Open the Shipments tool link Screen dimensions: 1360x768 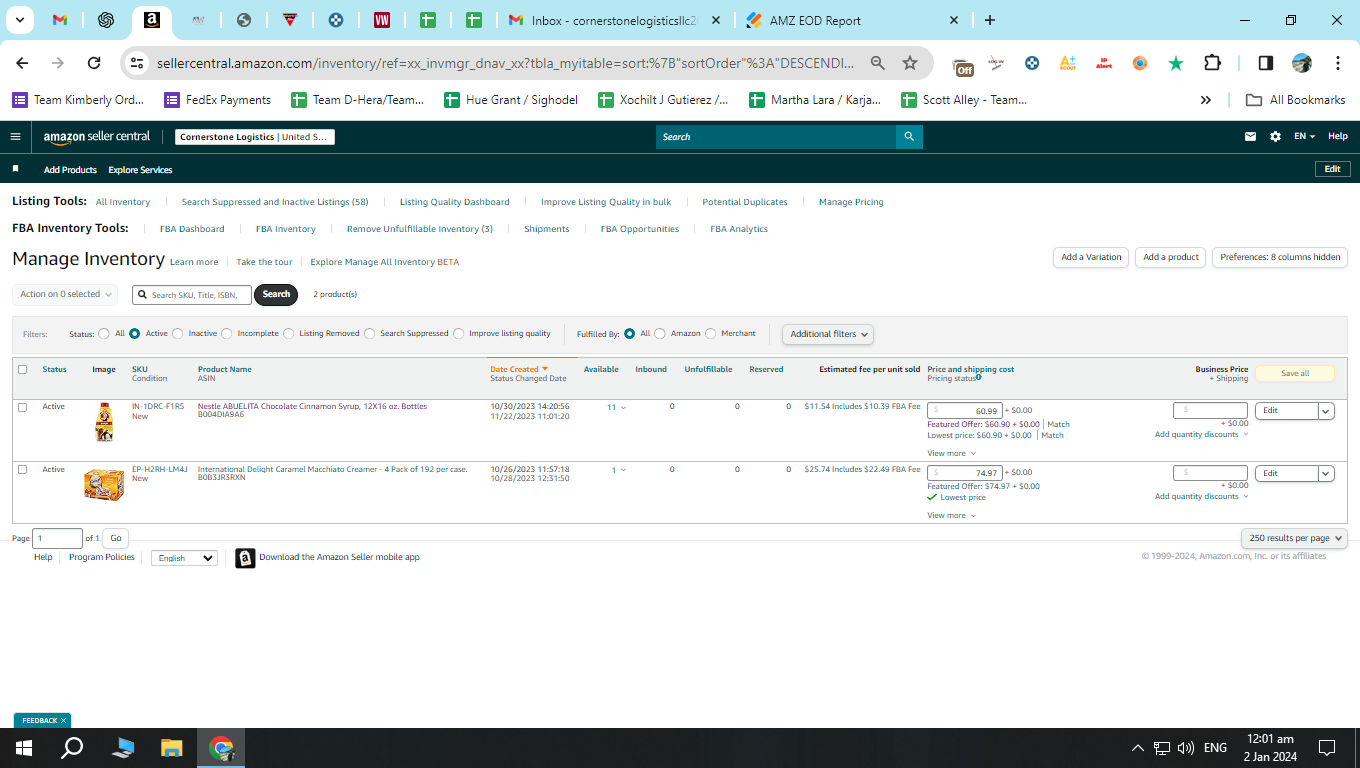(x=547, y=229)
